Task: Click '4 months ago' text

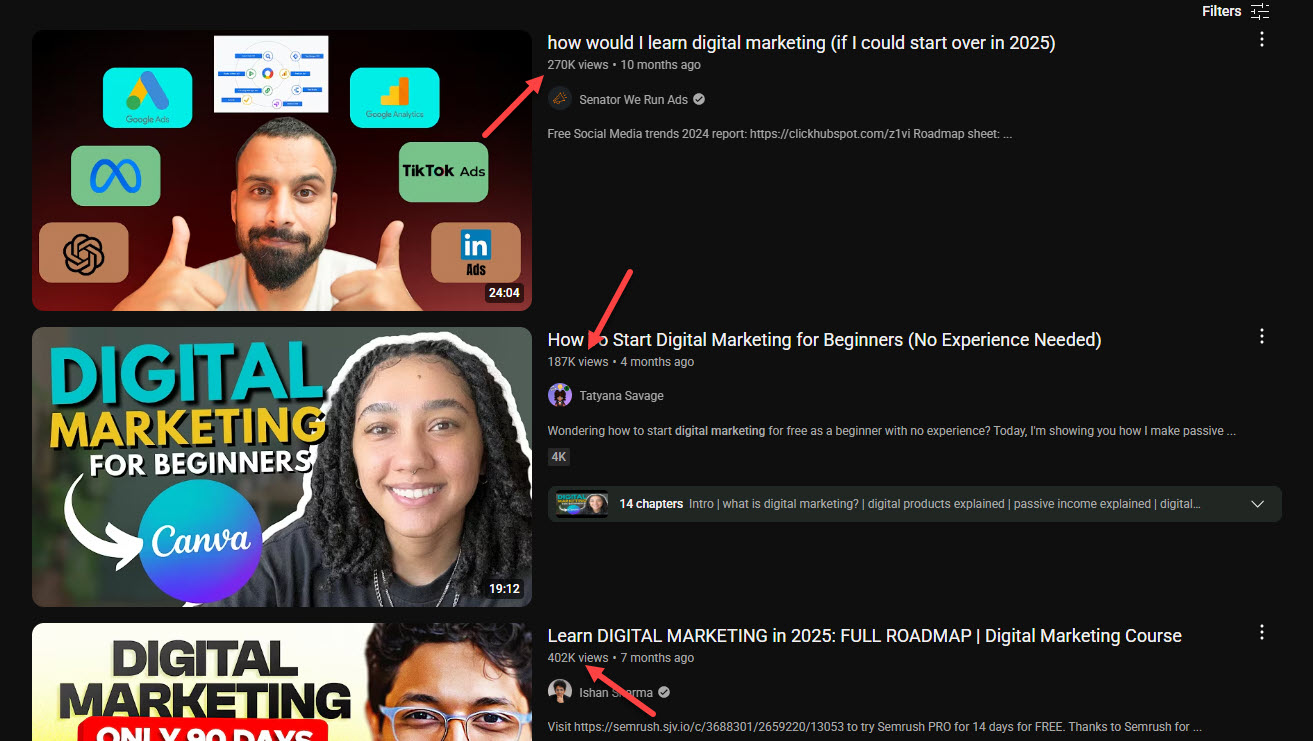Action: click(657, 362)
